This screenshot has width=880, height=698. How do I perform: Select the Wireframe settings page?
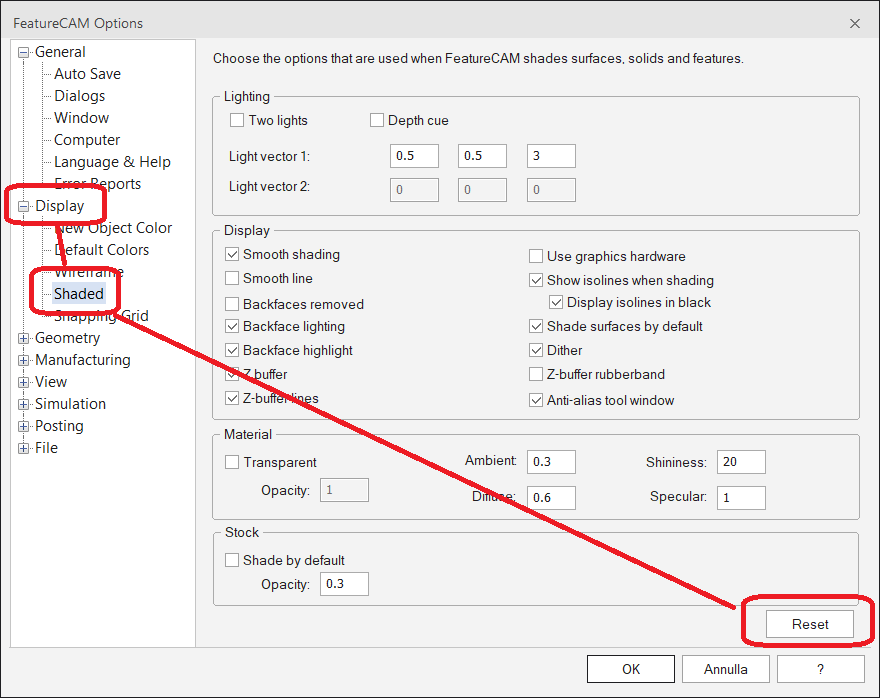tap(89, 271)
